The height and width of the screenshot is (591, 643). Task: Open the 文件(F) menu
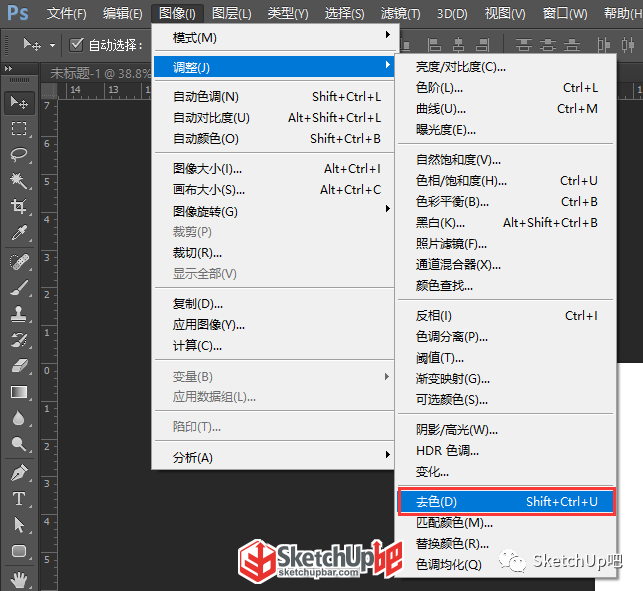pos(66,14)
